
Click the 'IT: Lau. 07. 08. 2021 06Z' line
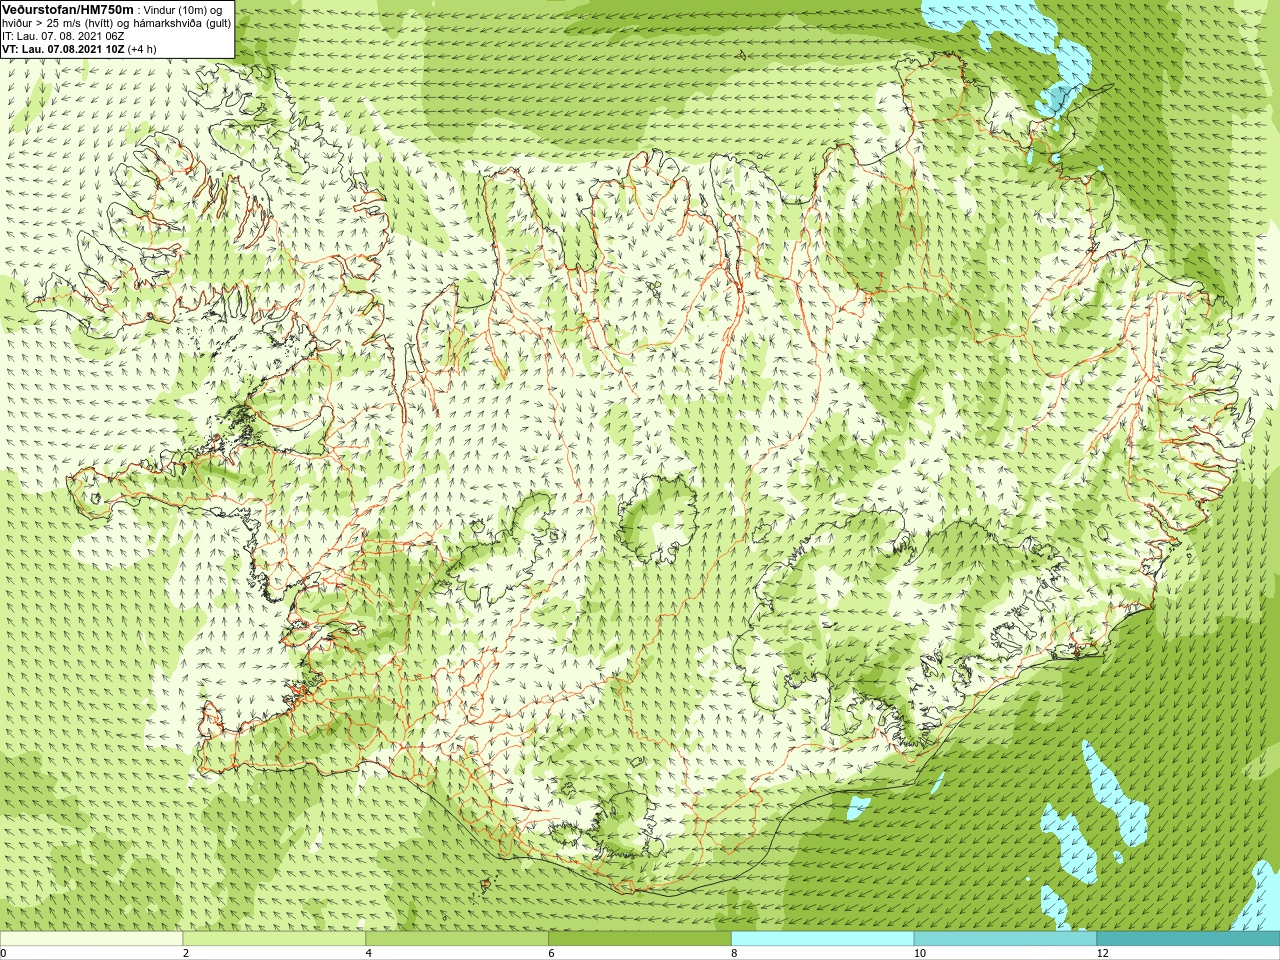[63, 36]
